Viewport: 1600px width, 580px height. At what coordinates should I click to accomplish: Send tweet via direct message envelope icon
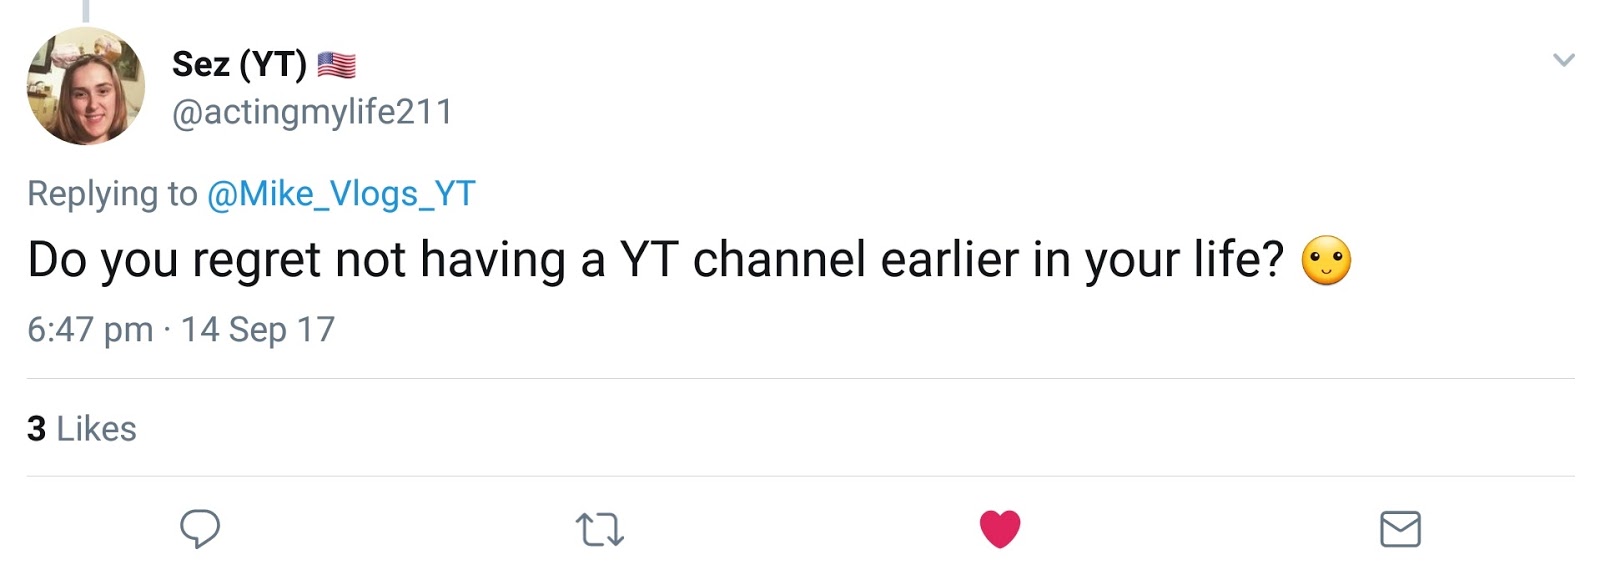click(x=1400, y=529)
